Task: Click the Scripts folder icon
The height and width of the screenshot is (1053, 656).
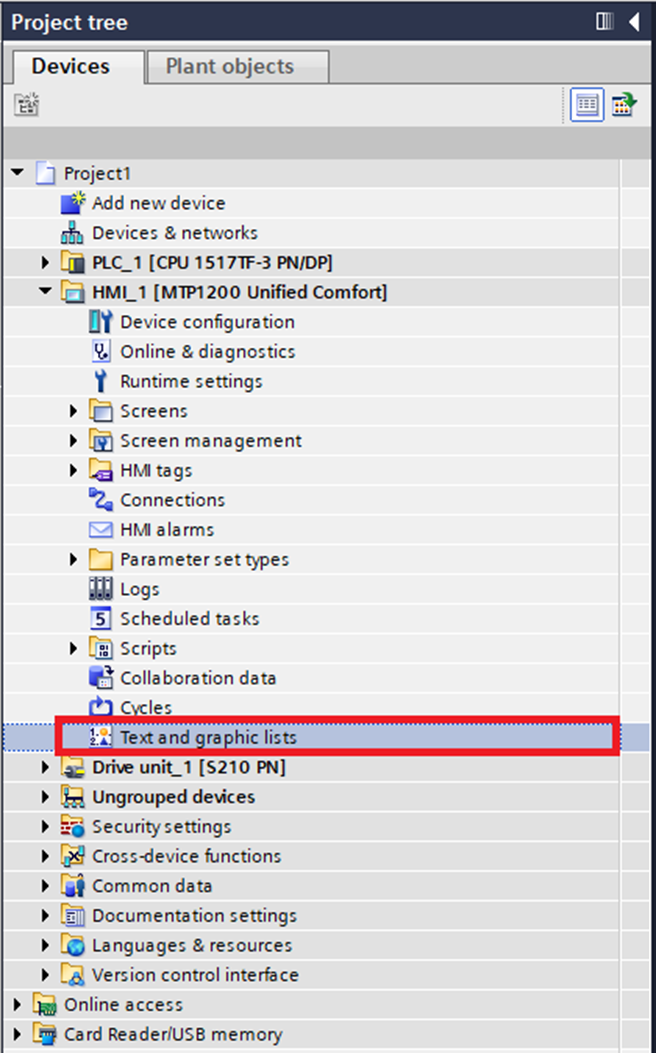Action: [x=101, y=648]
